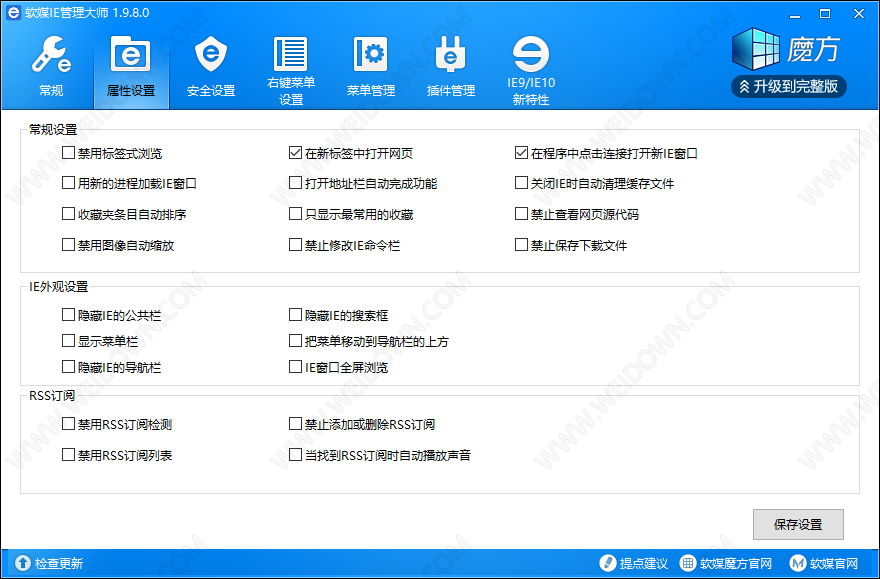Switch to 右键菜单设置 list tab
The width and height of the screenshot is (880, 579).
coord(291,70)
